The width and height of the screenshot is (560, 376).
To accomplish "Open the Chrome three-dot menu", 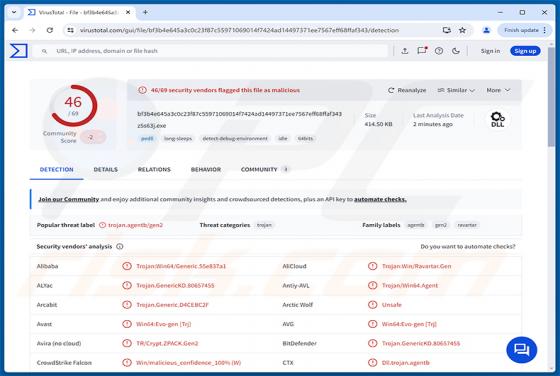I will click(x=545, y=30).
